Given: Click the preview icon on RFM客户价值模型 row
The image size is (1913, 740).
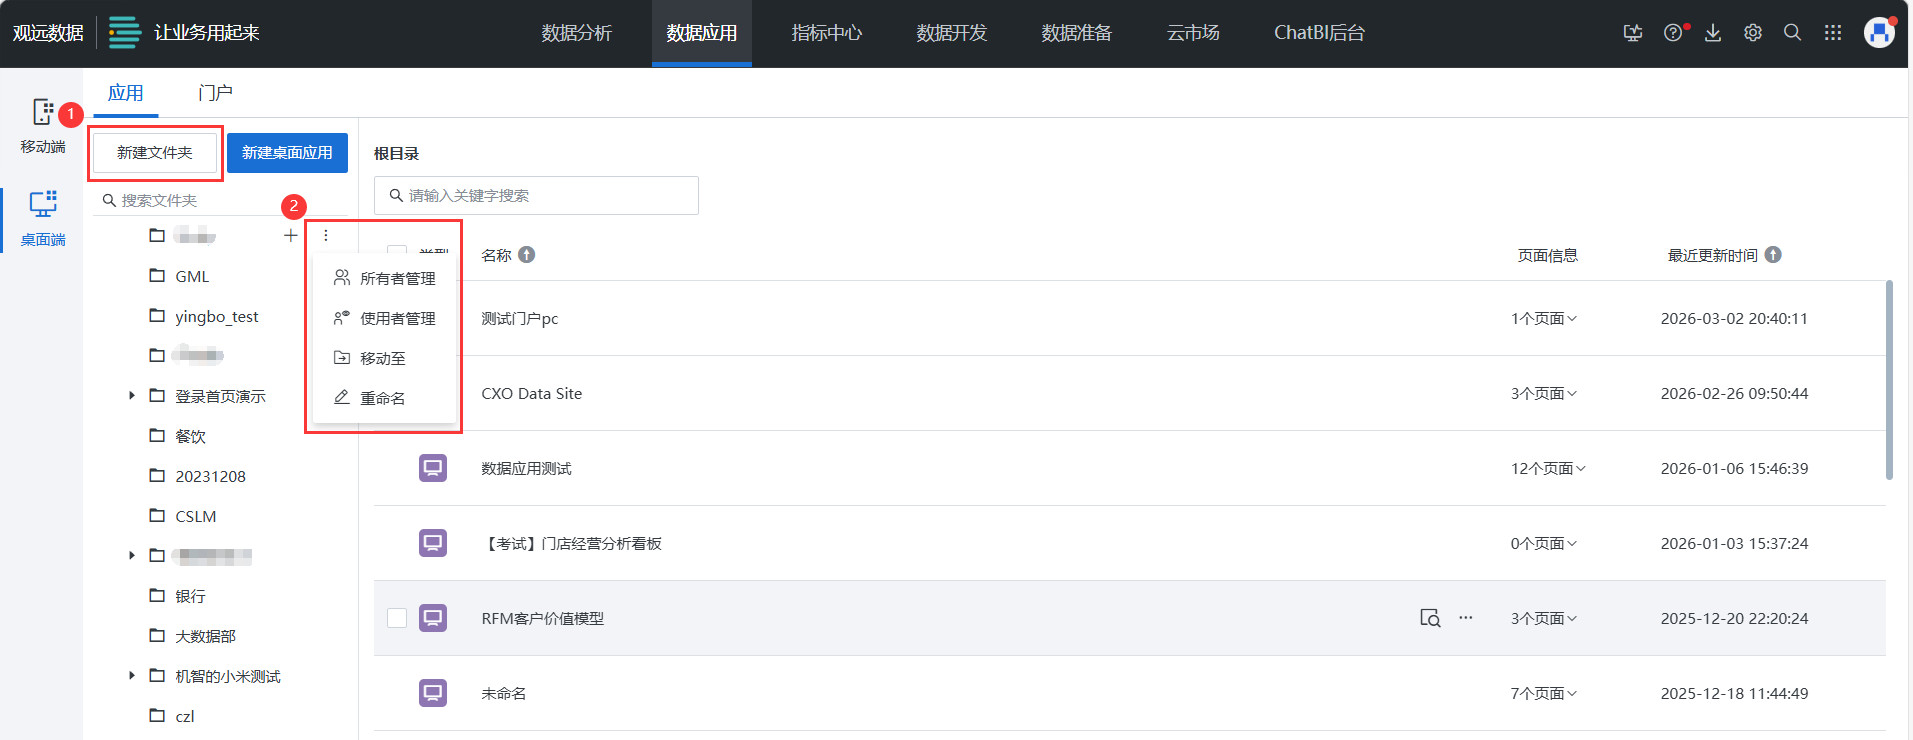Looking at the screenshot, I should pyautogui.click(x=1430, y=618).
